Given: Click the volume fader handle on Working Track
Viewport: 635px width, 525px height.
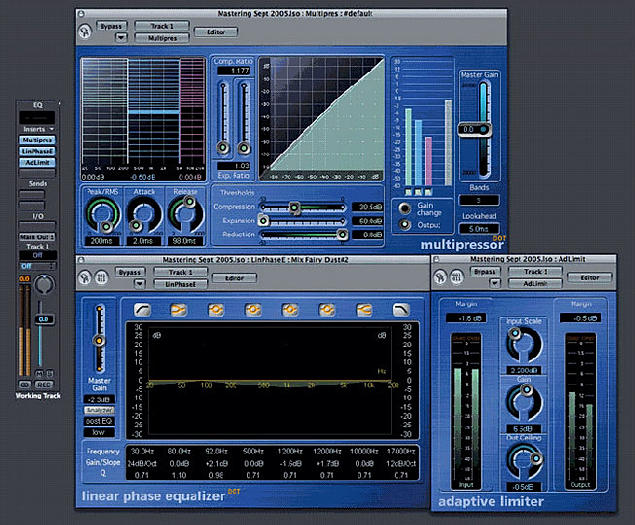Looking at the screenshot, I should 43,319.
